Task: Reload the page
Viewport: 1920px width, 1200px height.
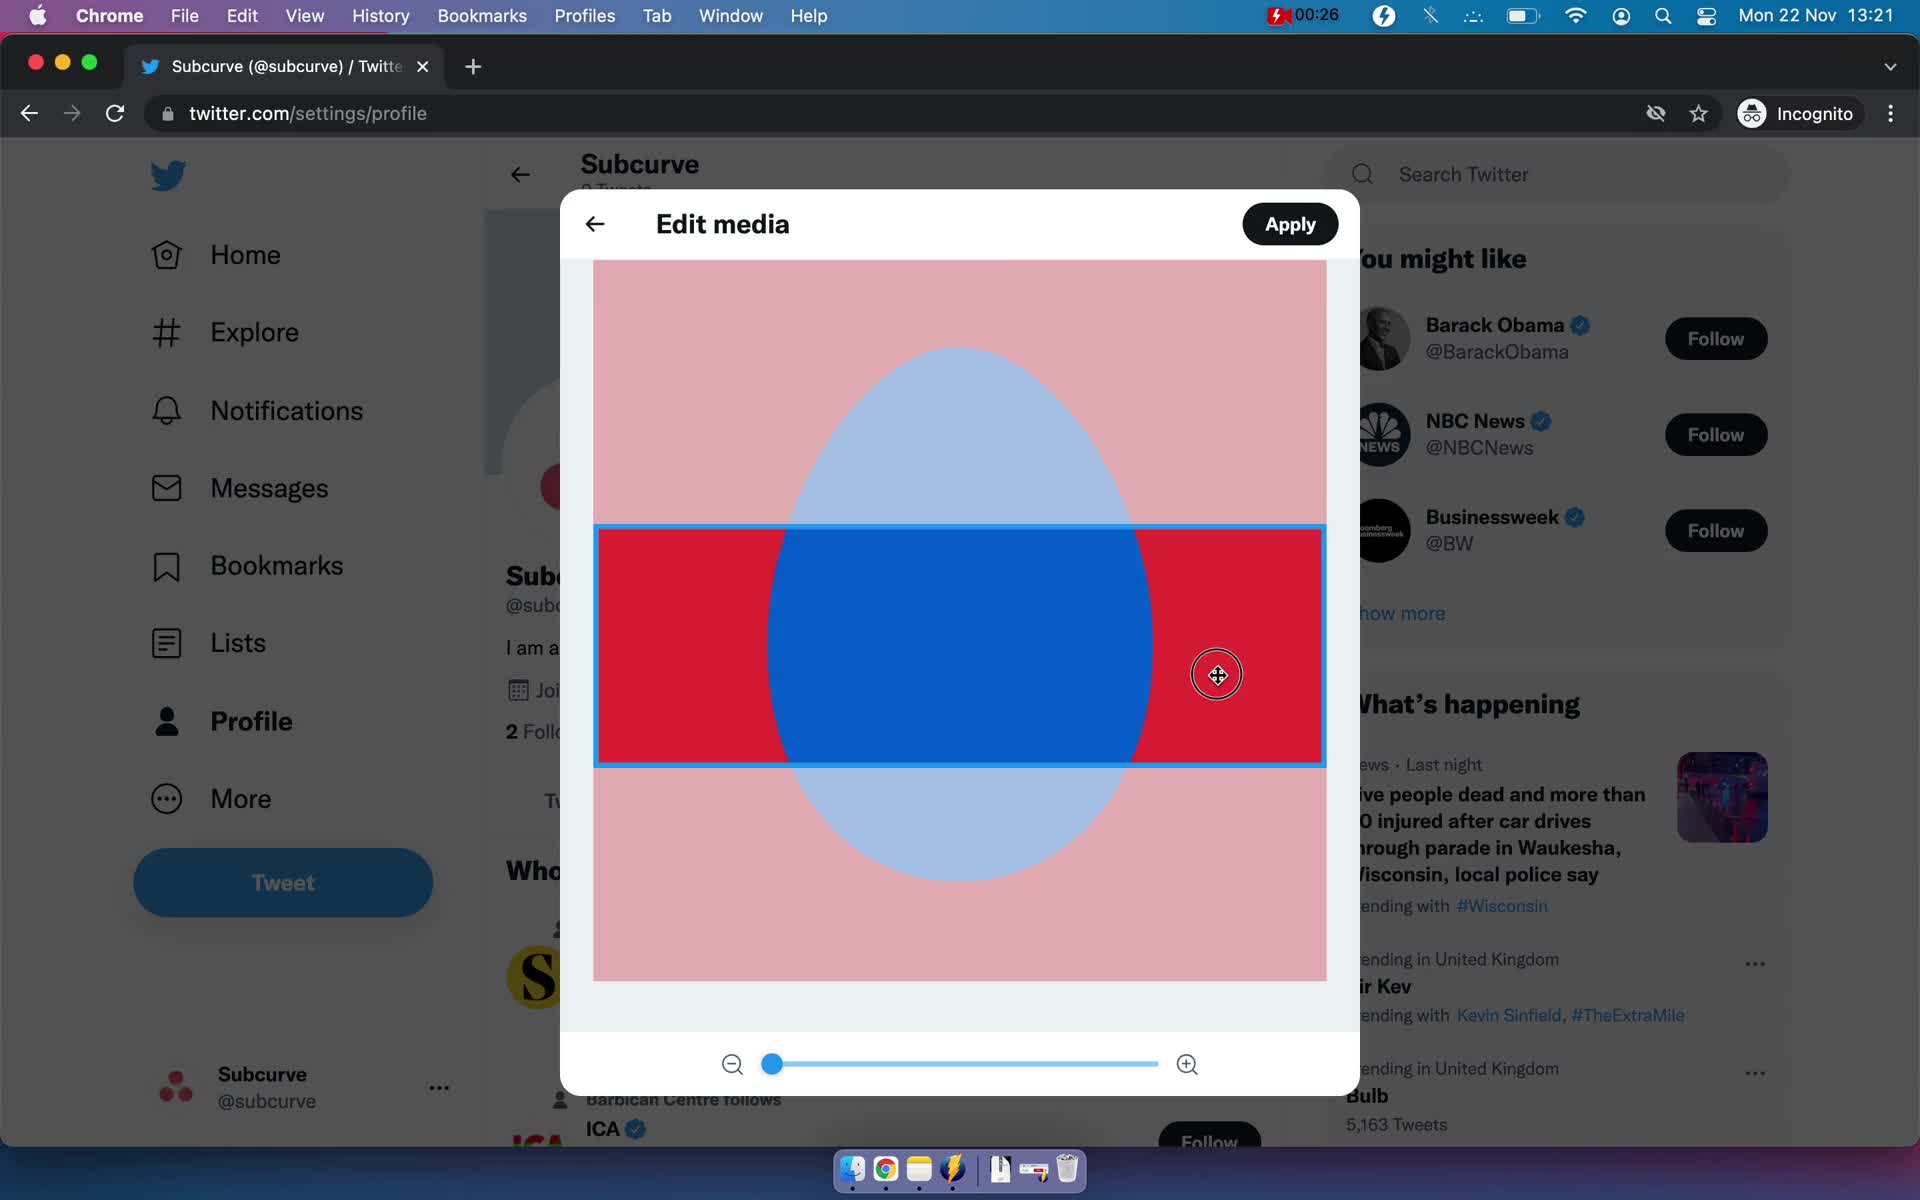Action: pos(115,114)
